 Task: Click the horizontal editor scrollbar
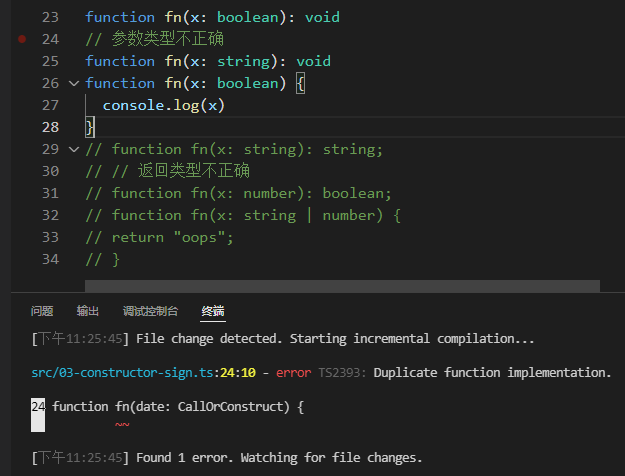pos(342,285)
